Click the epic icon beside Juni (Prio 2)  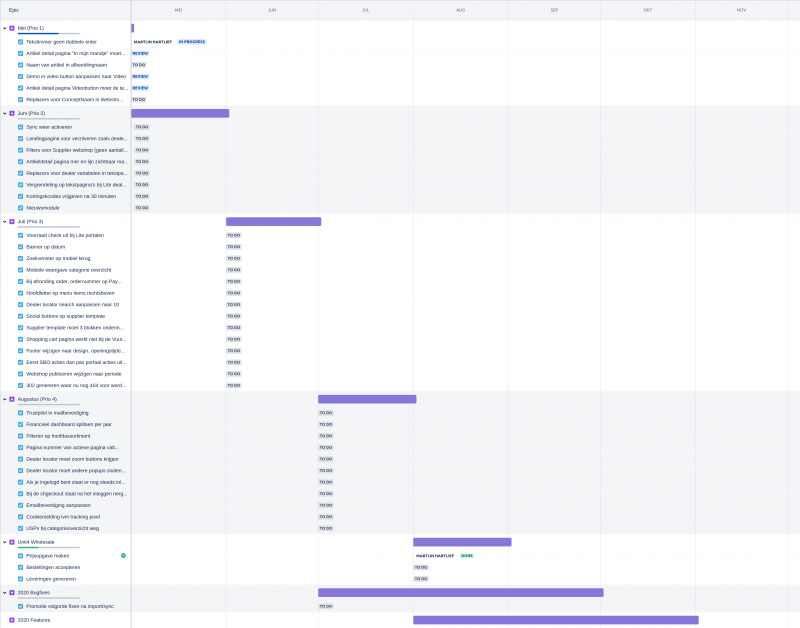click(12, 113)
